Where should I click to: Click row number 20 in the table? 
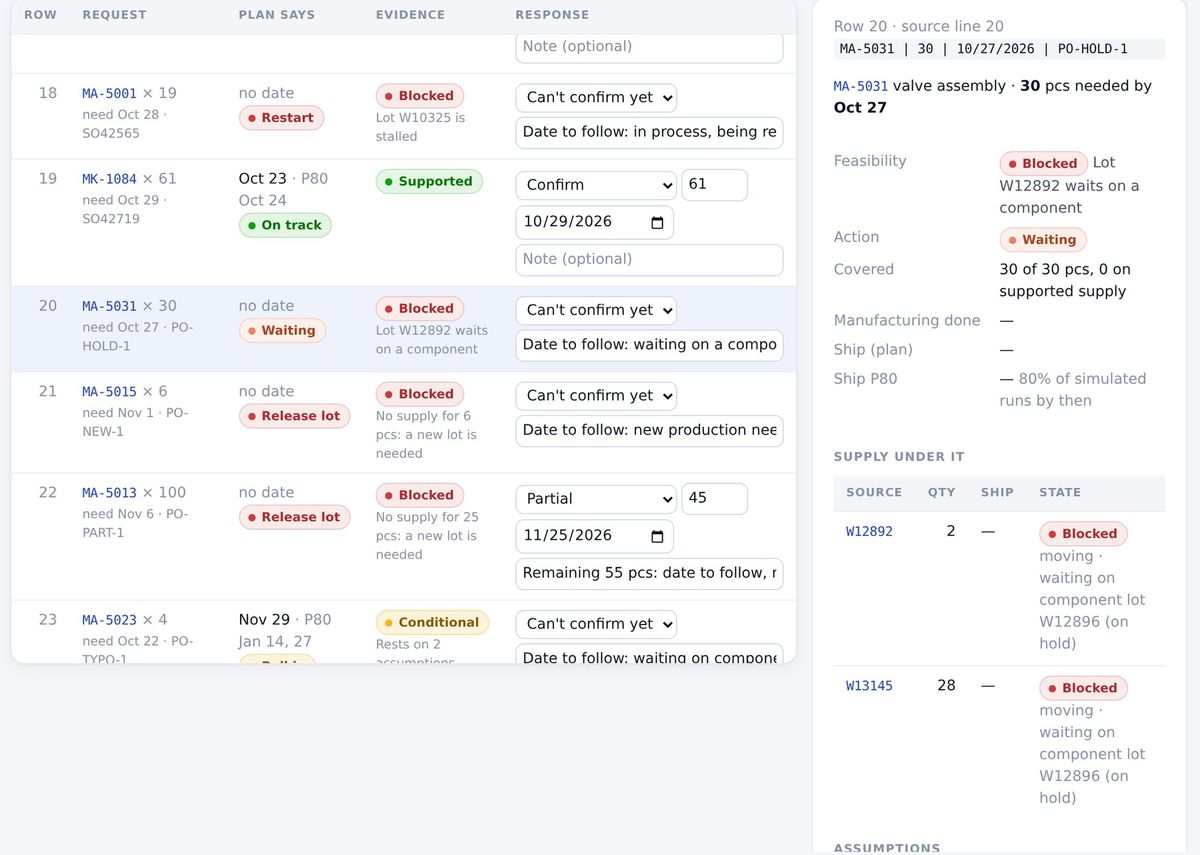point(48,306)
